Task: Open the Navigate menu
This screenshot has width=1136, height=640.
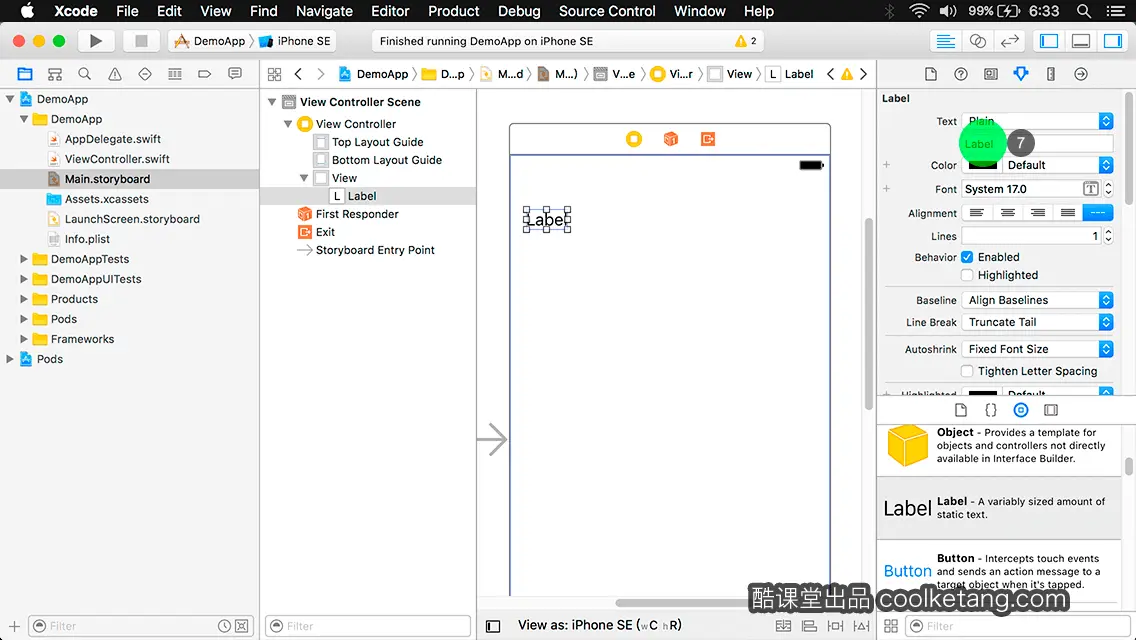Action: click(324, 11)
